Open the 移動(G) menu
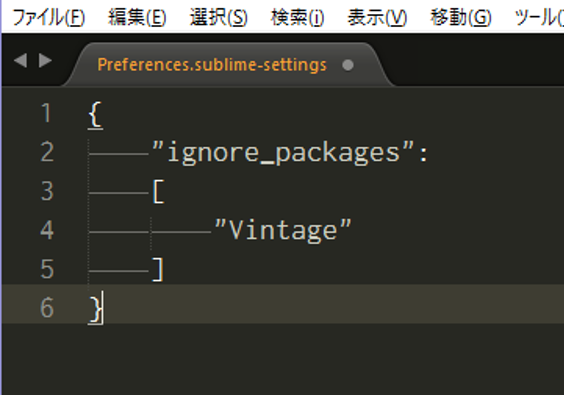Screen dimensions: 564x395 pos(461,17)
